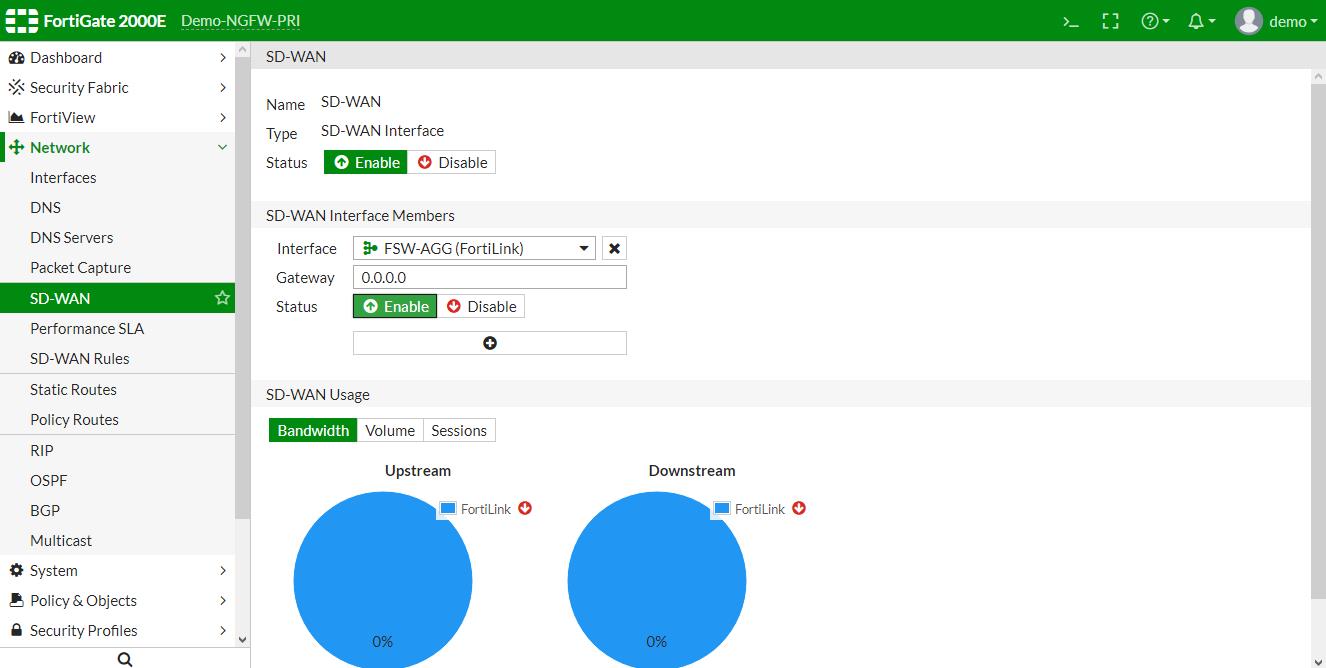
Task: Open the help question mark menu
Action: pos(1155,21)
